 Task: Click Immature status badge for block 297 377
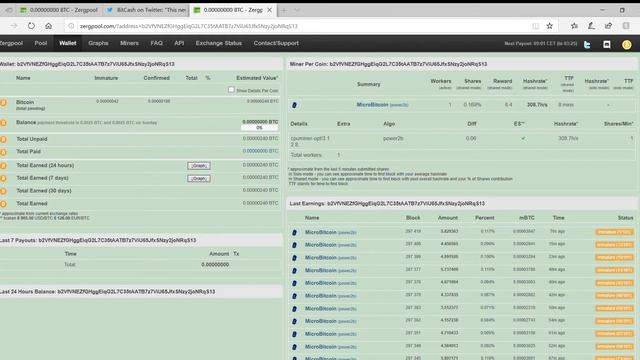pyautogui.click(x=614, y=270)
